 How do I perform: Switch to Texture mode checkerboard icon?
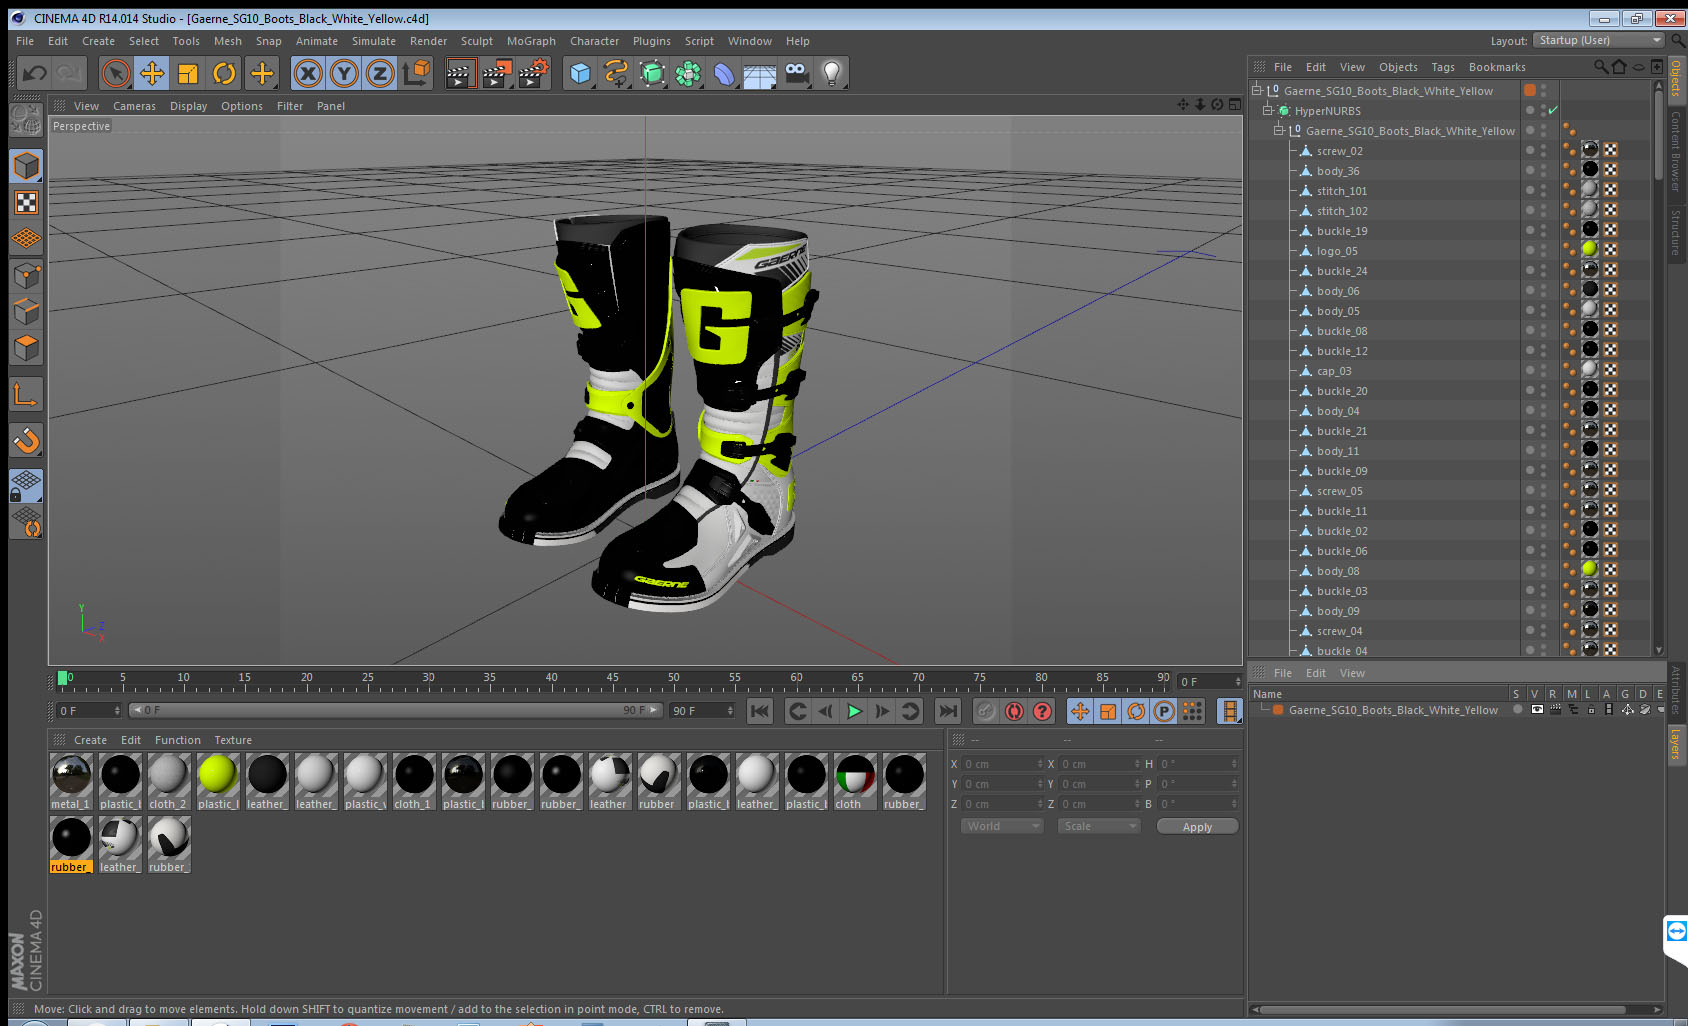26,203
